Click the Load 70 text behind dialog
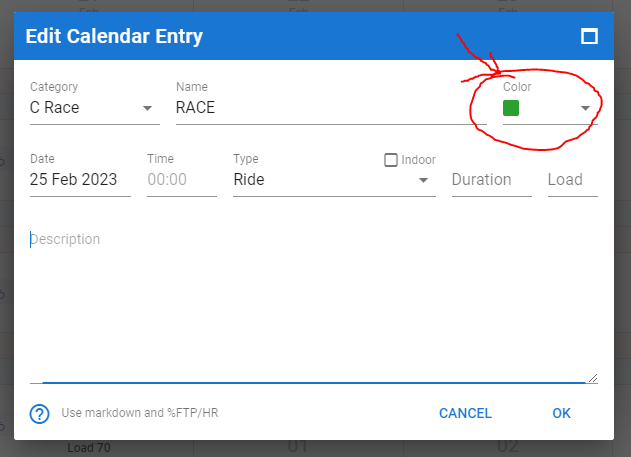The width and height of the screenshot is (631, 457). click(x=89, y=447)
